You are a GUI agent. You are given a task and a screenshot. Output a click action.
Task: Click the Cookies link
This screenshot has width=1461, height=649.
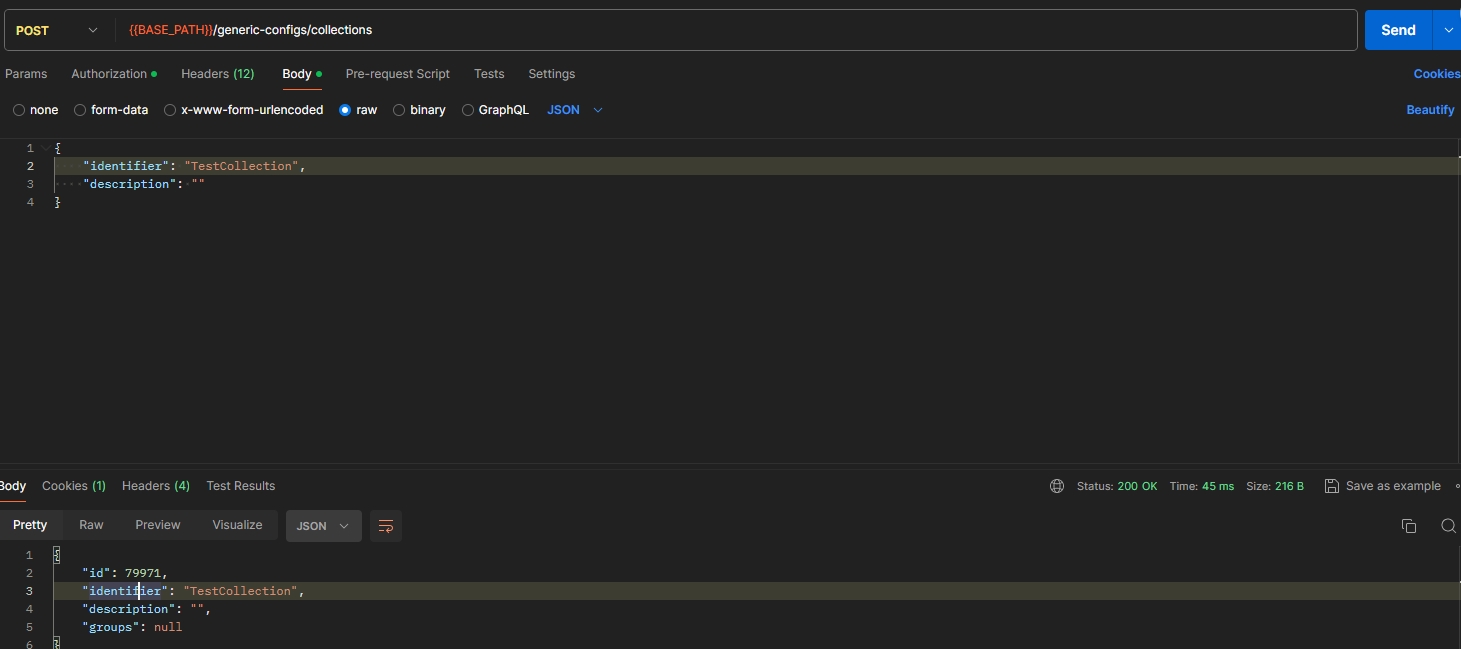[x=1436, y=74]
